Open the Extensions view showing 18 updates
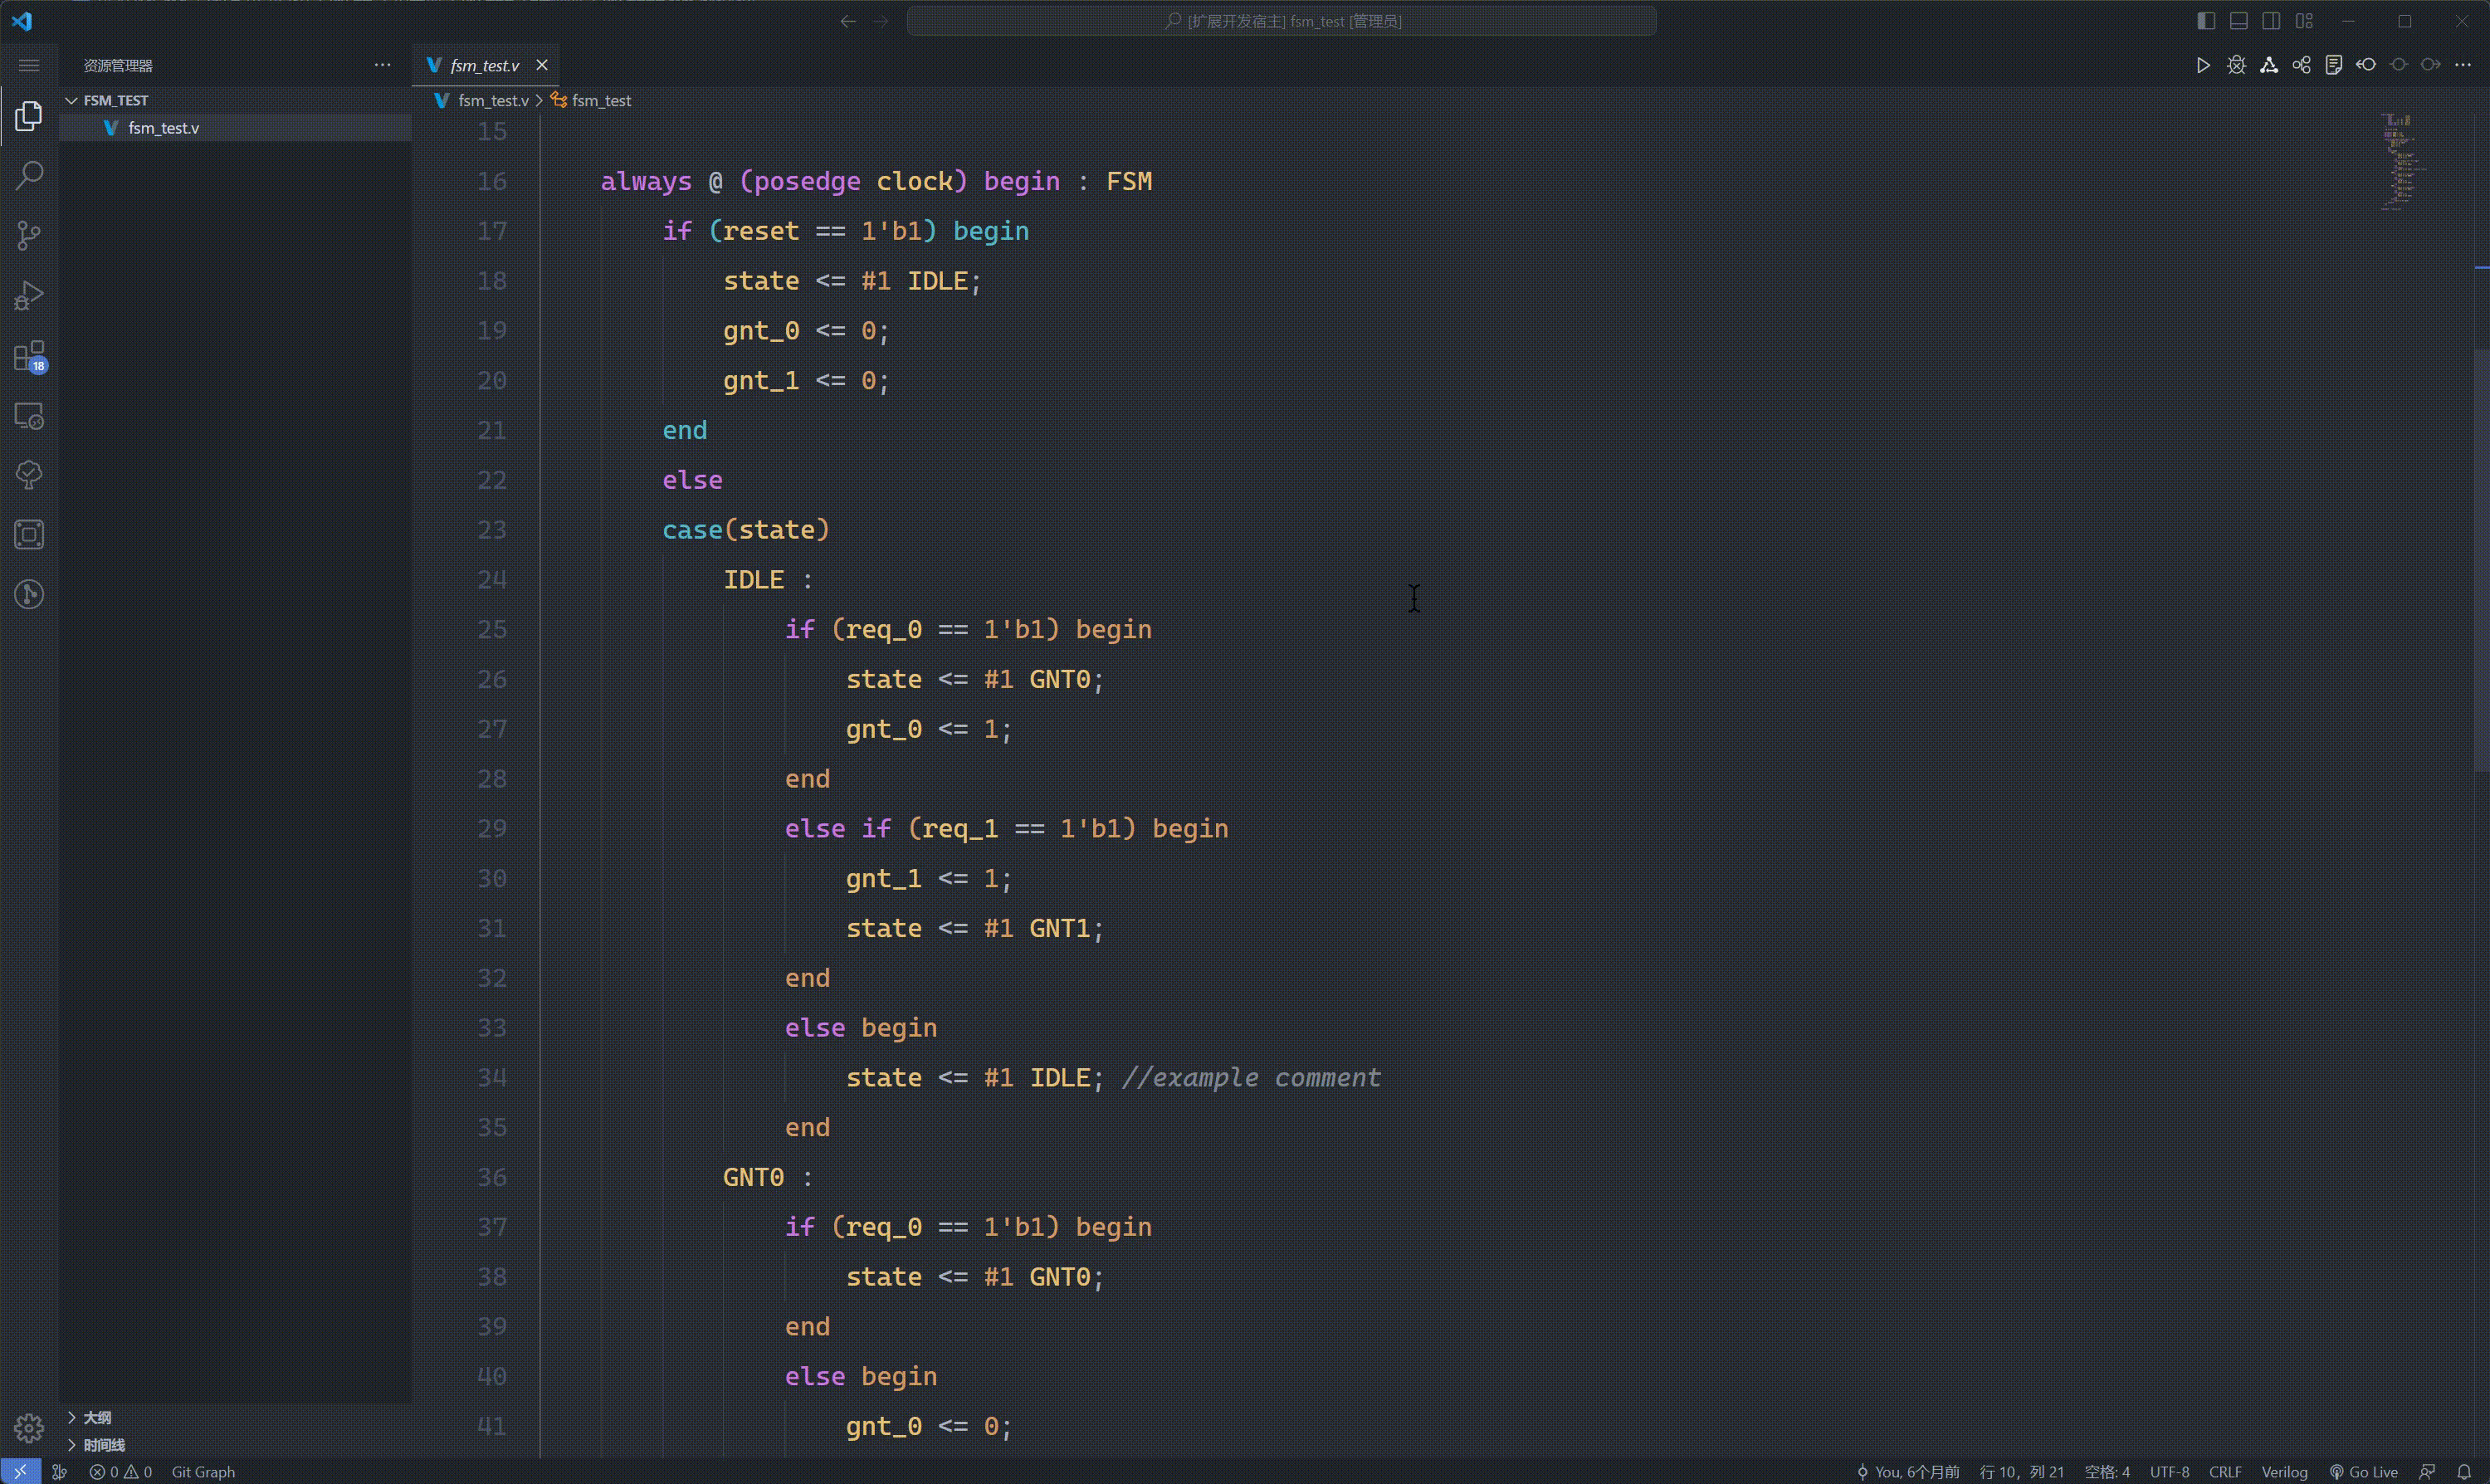This screenshot has width=2490, height=1484. [29, 357]
